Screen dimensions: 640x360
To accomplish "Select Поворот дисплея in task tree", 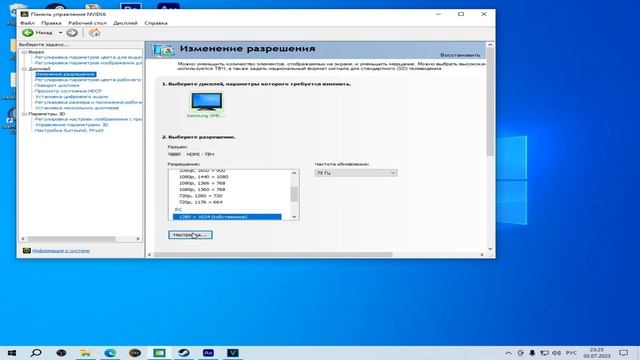I will click(x=57, y=85).
